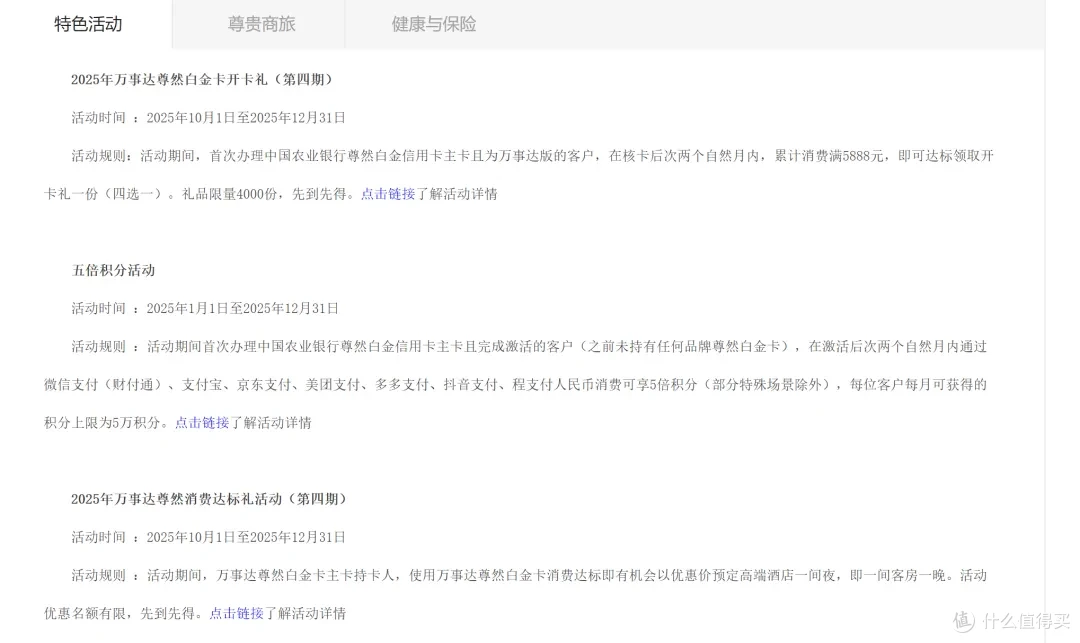Open 点击链接 under 消费达标礼活动

click(x=236, y=613)
